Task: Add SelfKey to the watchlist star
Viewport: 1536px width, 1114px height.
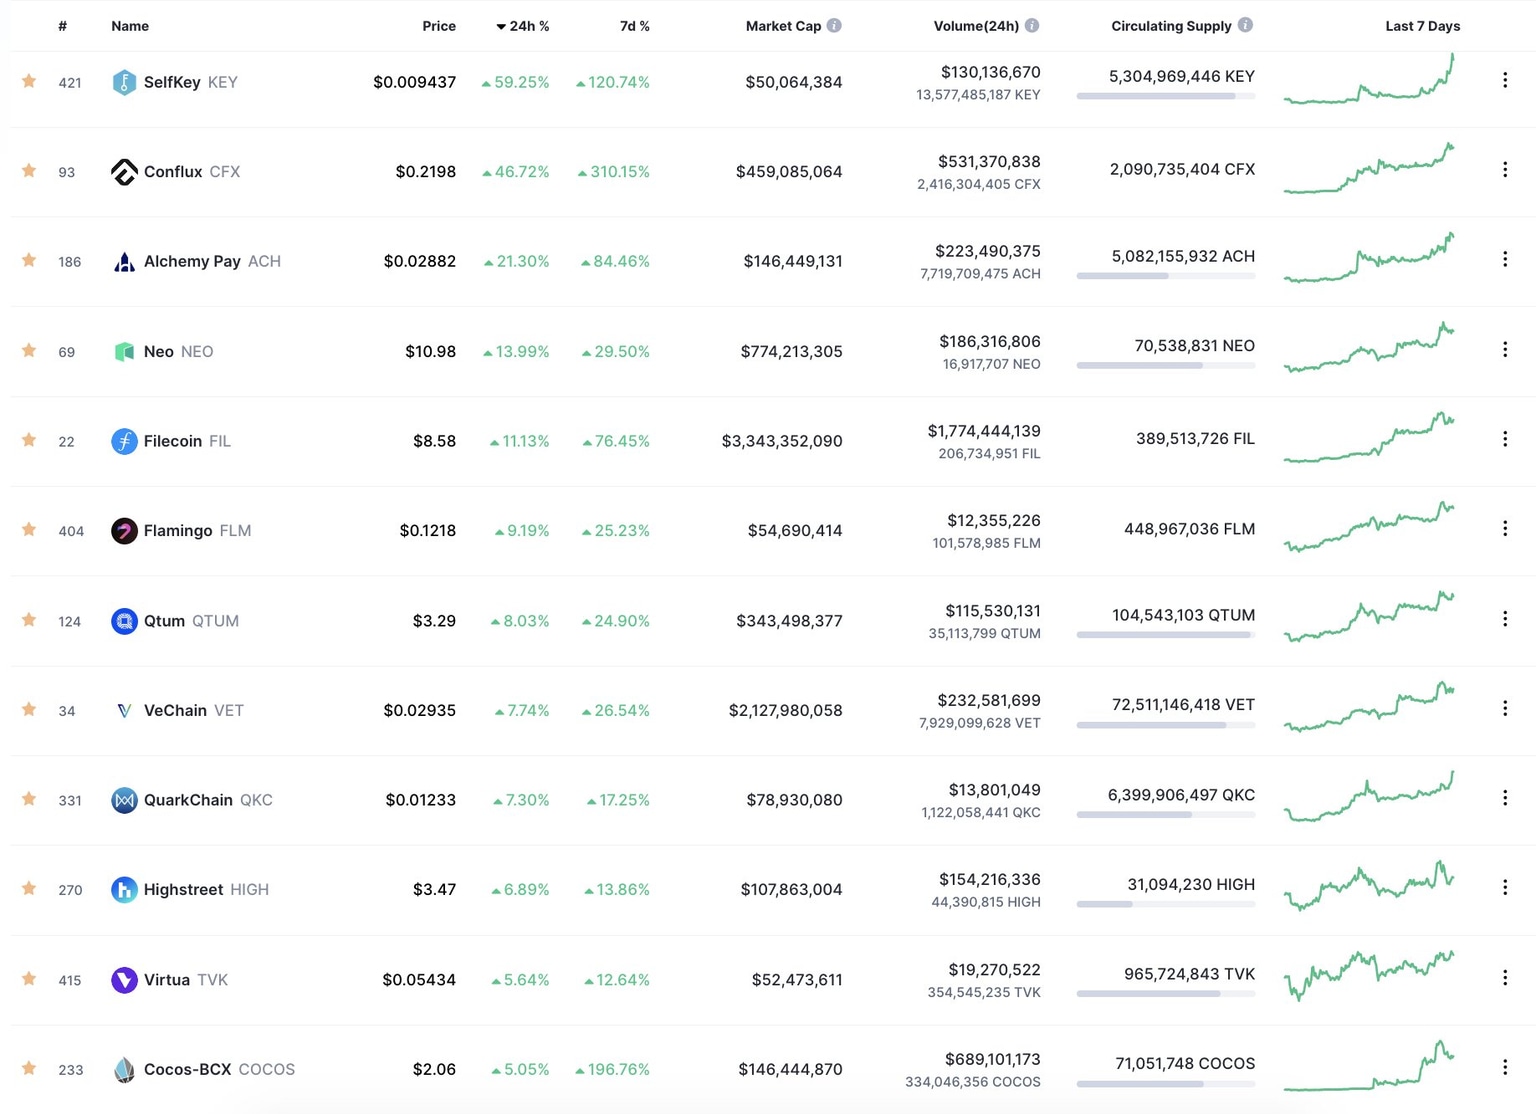Action: (x=29, y=82)
